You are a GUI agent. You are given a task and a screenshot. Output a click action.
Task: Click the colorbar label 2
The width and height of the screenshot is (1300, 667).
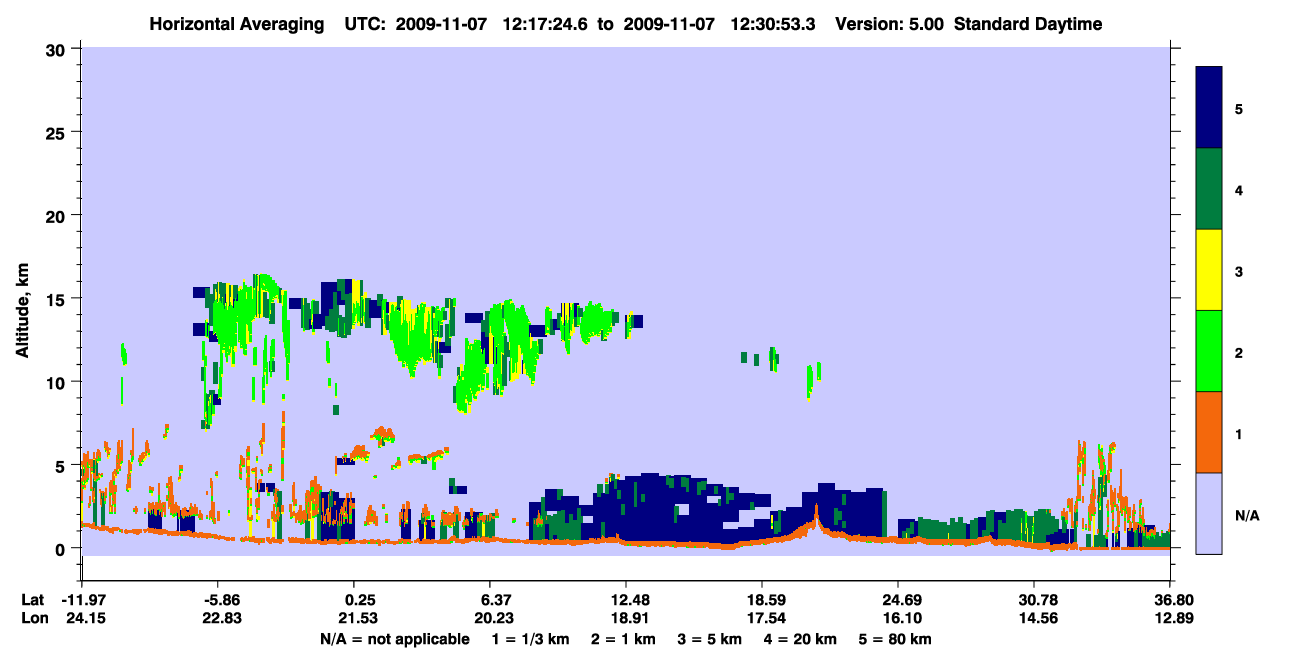click(1238, 353)
